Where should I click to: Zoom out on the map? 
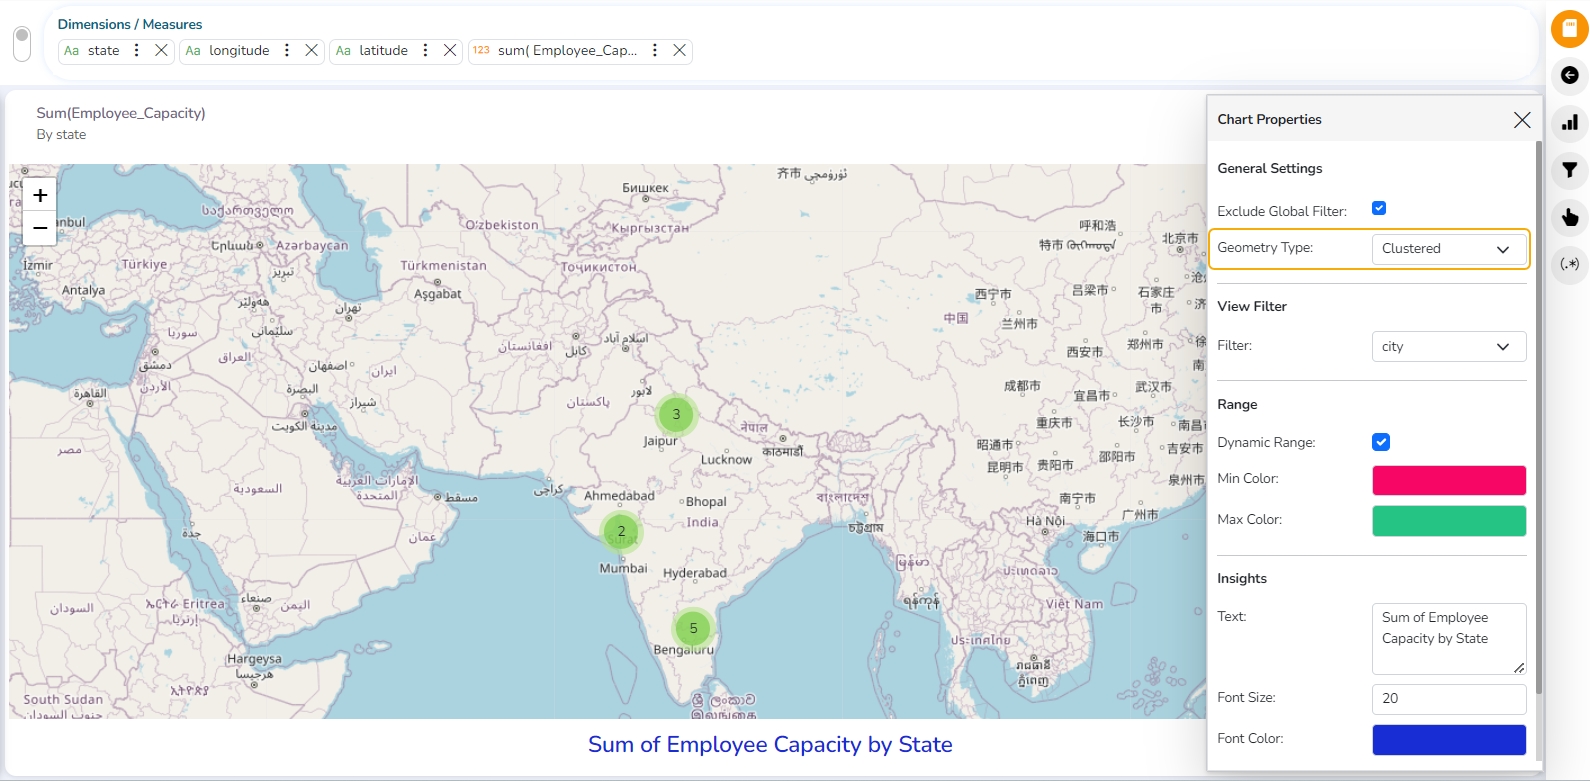[x=40, y=228]
